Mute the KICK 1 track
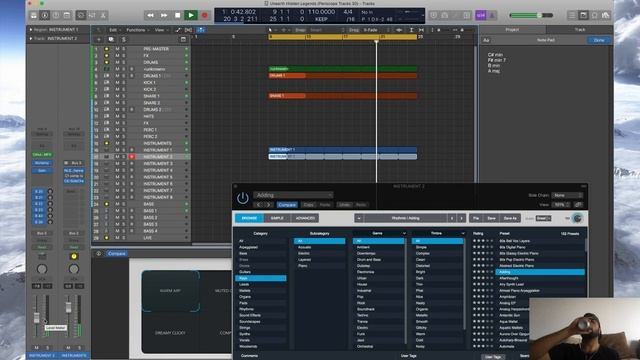Viewport: 640px width, 360px height. [x=117, y=82]
